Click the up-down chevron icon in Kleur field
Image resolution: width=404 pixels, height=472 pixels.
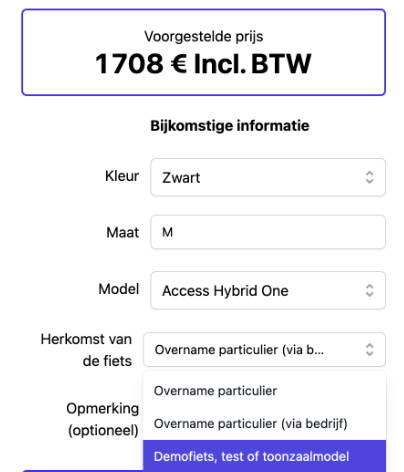click(369, 177)
